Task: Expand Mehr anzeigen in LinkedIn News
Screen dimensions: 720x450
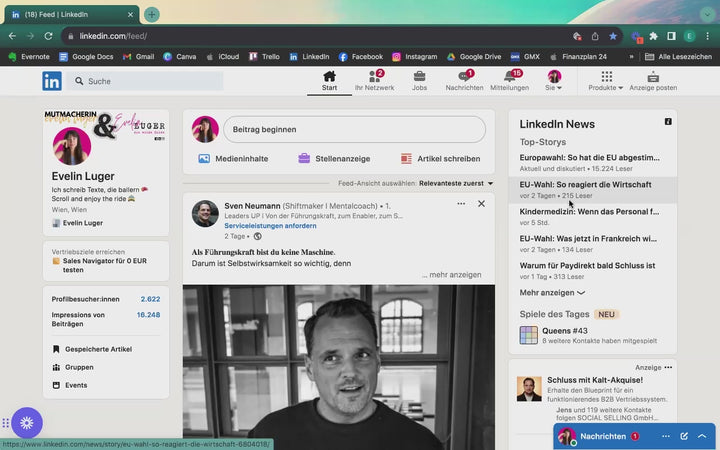Action: coord(552,293)
